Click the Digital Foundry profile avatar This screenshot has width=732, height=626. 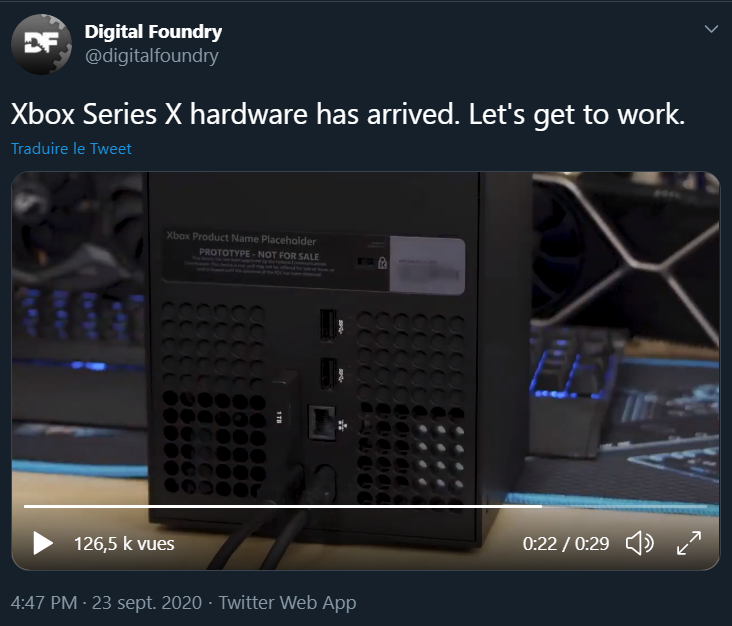(x=41, y=44)
